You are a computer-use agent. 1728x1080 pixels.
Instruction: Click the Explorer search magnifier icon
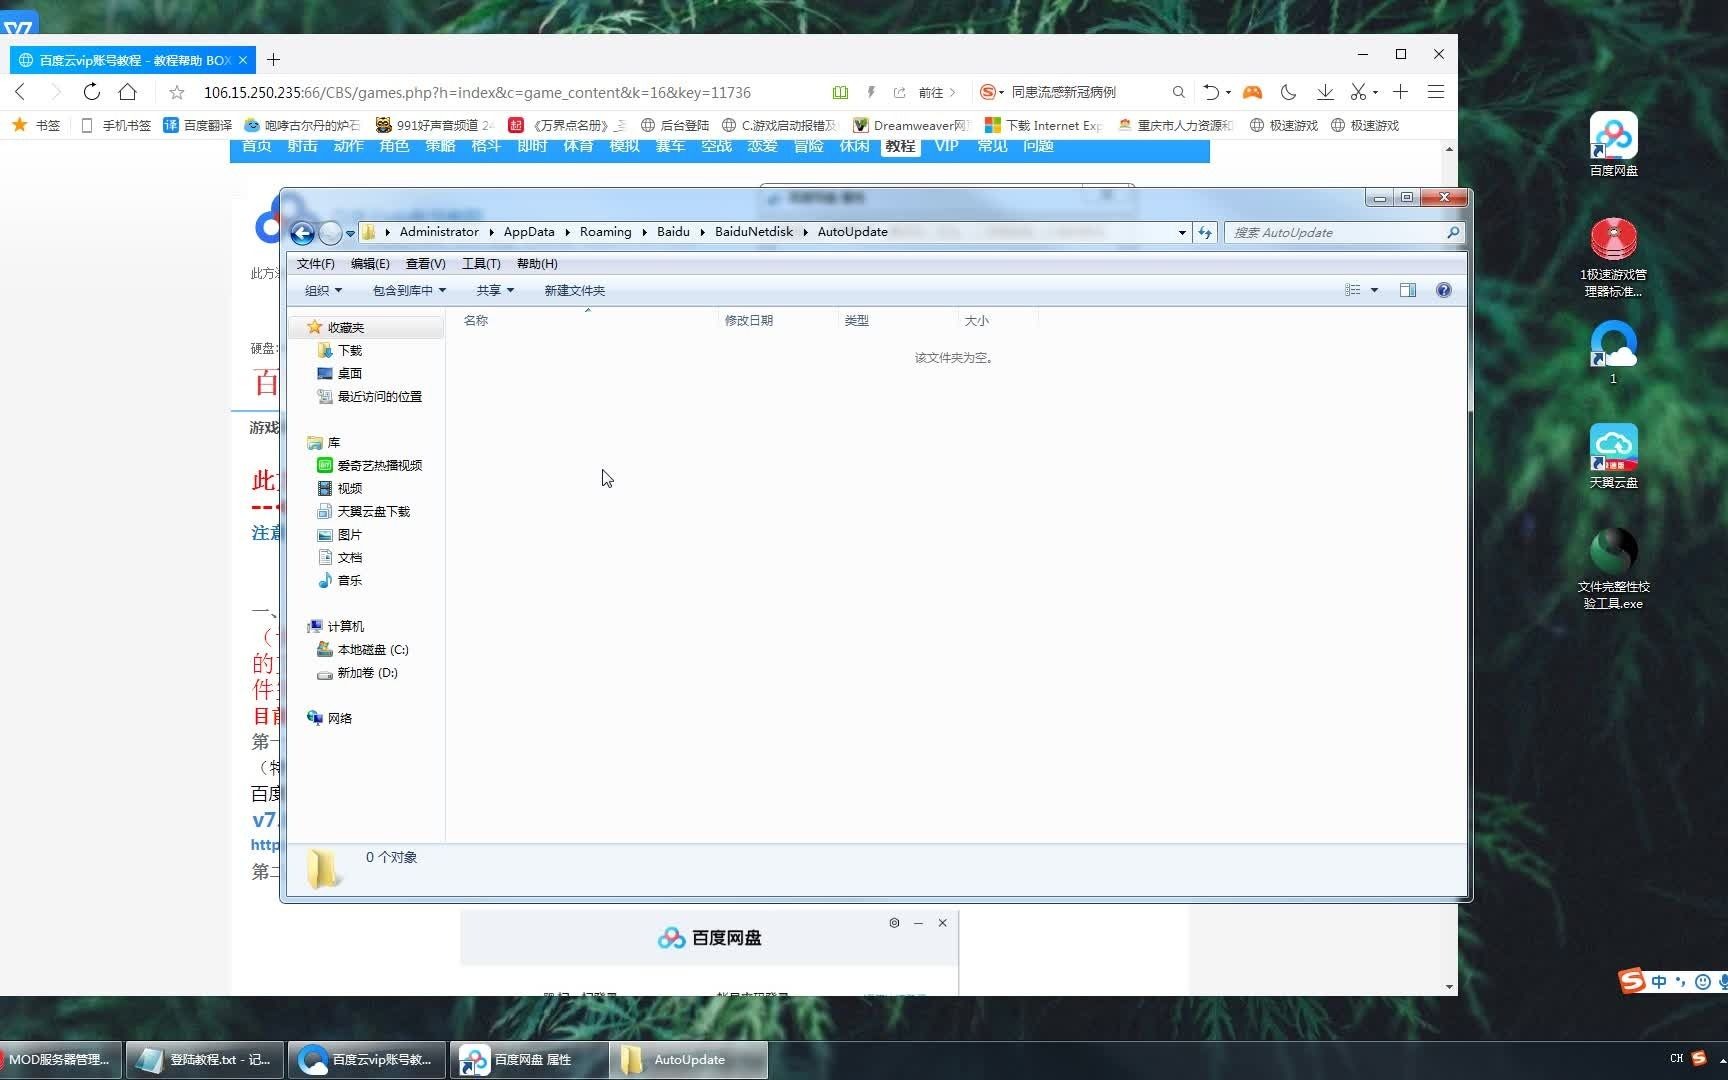pyautogui.click(x=1452, y=232)
